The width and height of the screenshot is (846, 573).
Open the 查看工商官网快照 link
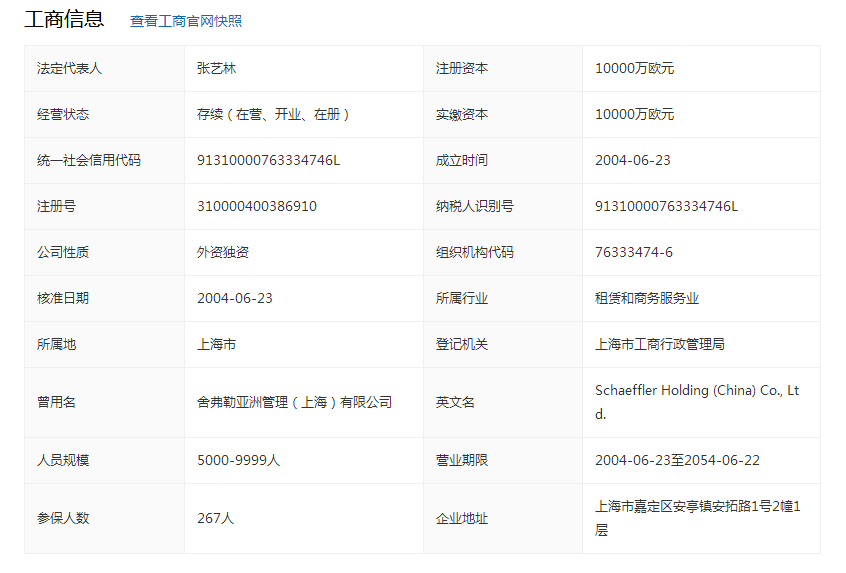coord(186,21)
